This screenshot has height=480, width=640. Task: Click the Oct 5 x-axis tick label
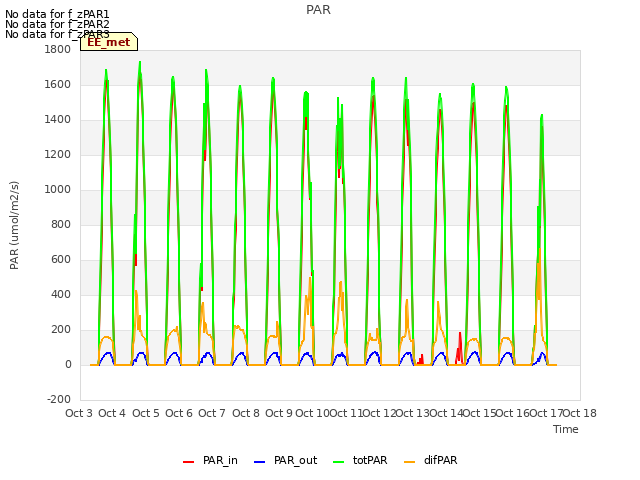[146, 413]
